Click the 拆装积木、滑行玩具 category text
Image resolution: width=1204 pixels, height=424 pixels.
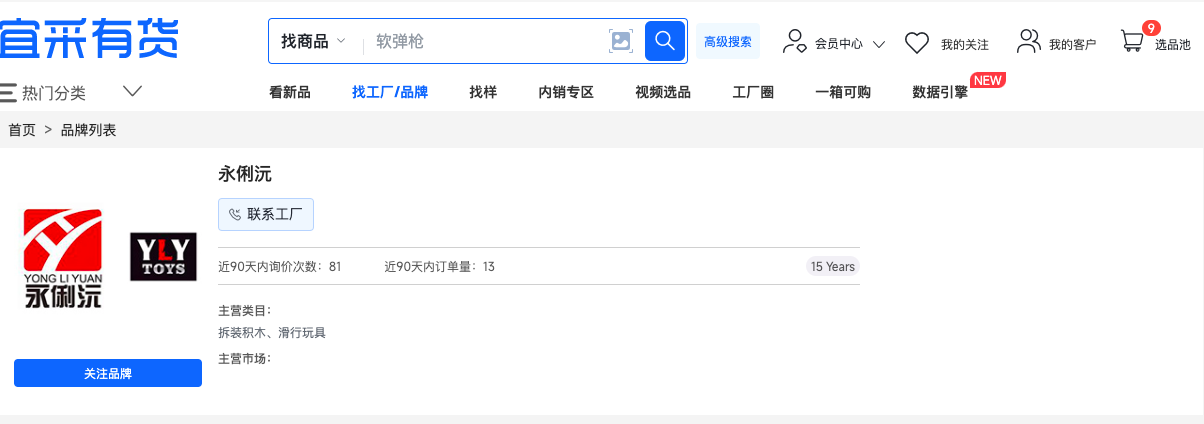tap(272, 333)
